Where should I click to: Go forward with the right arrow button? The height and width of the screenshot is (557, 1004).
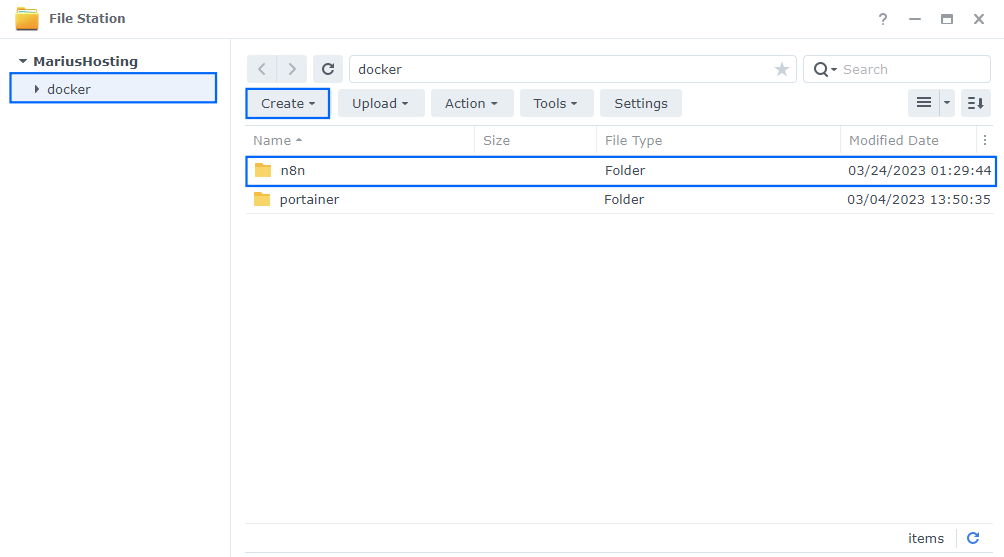pyautogui.click(x=292, y=69)
